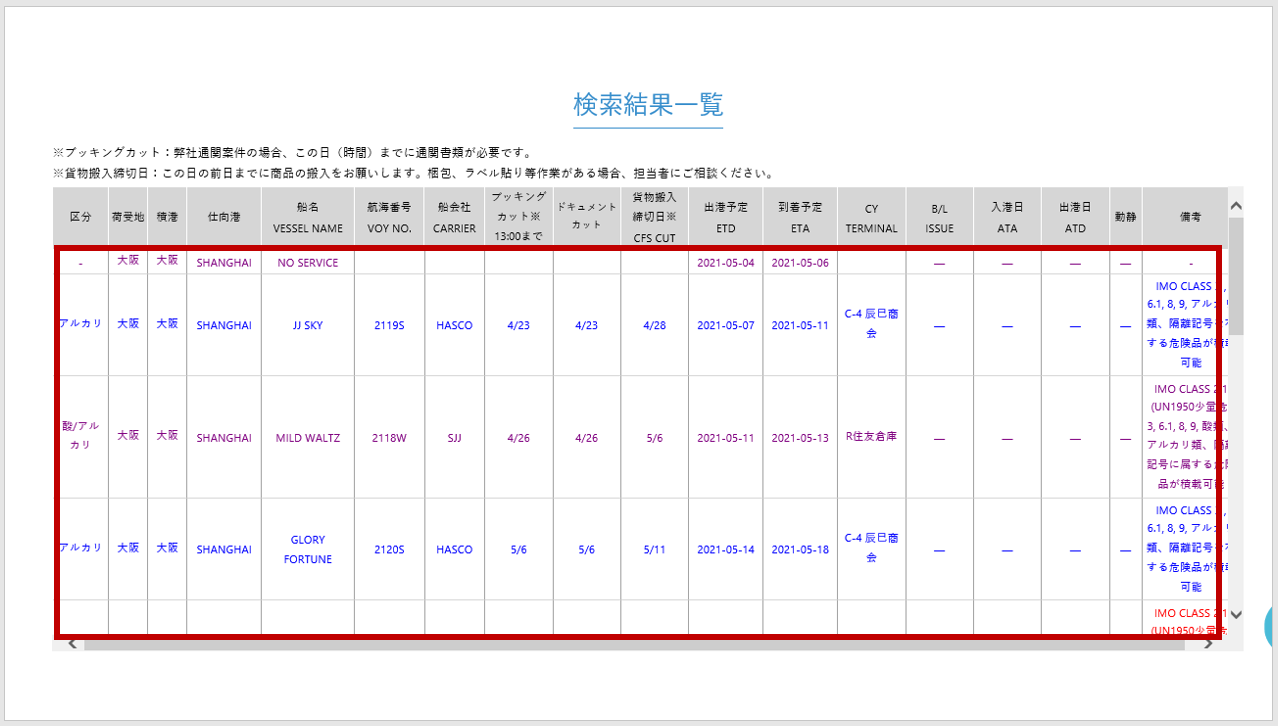Click the 動静 column header
1278x726 pixels.
[x=1125, y=216]
